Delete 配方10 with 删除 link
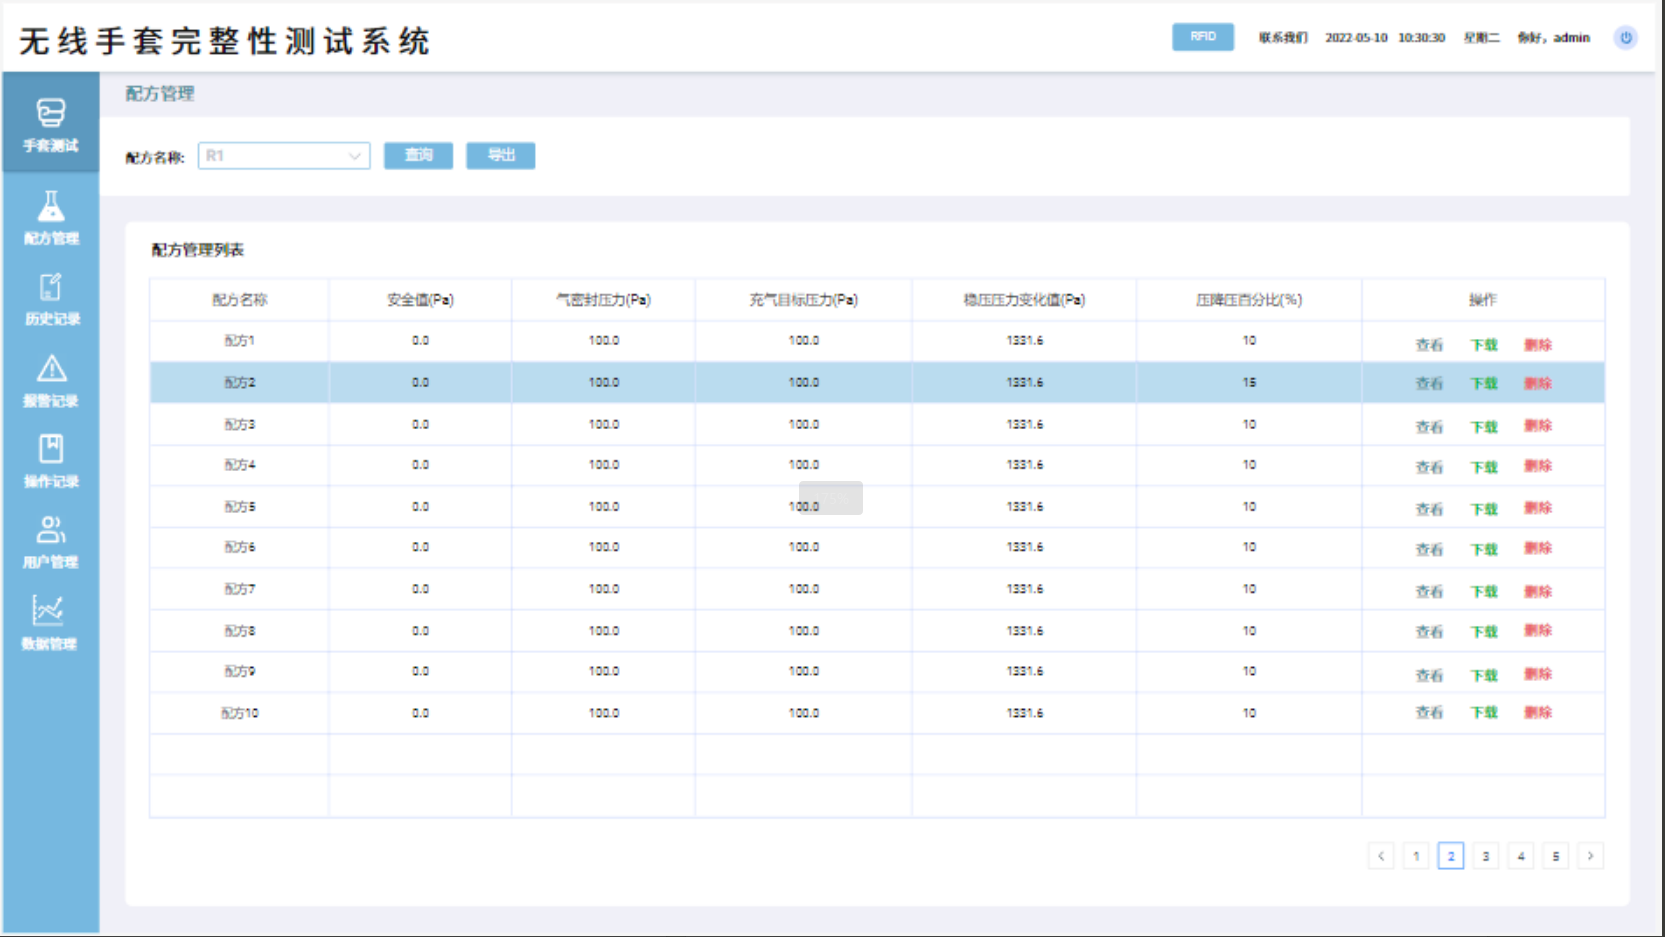The width and height of the screenshot is (1665, 937). 1538,713
